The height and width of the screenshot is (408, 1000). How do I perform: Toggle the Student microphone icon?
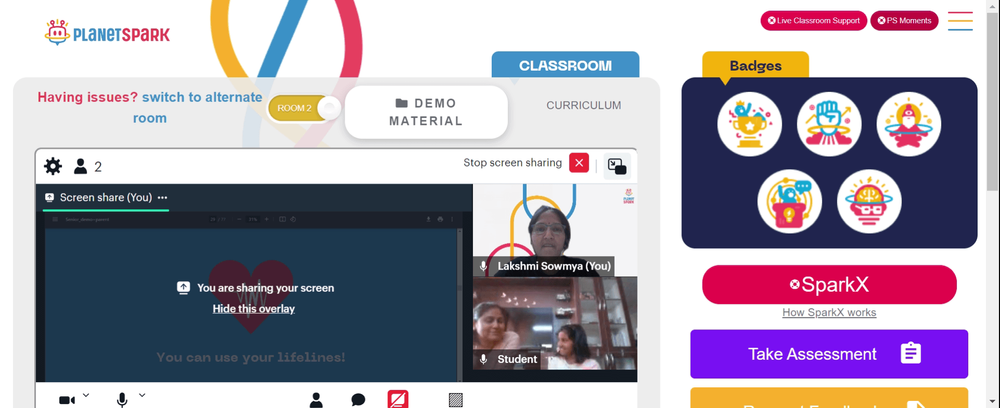(x=484, y=359)
